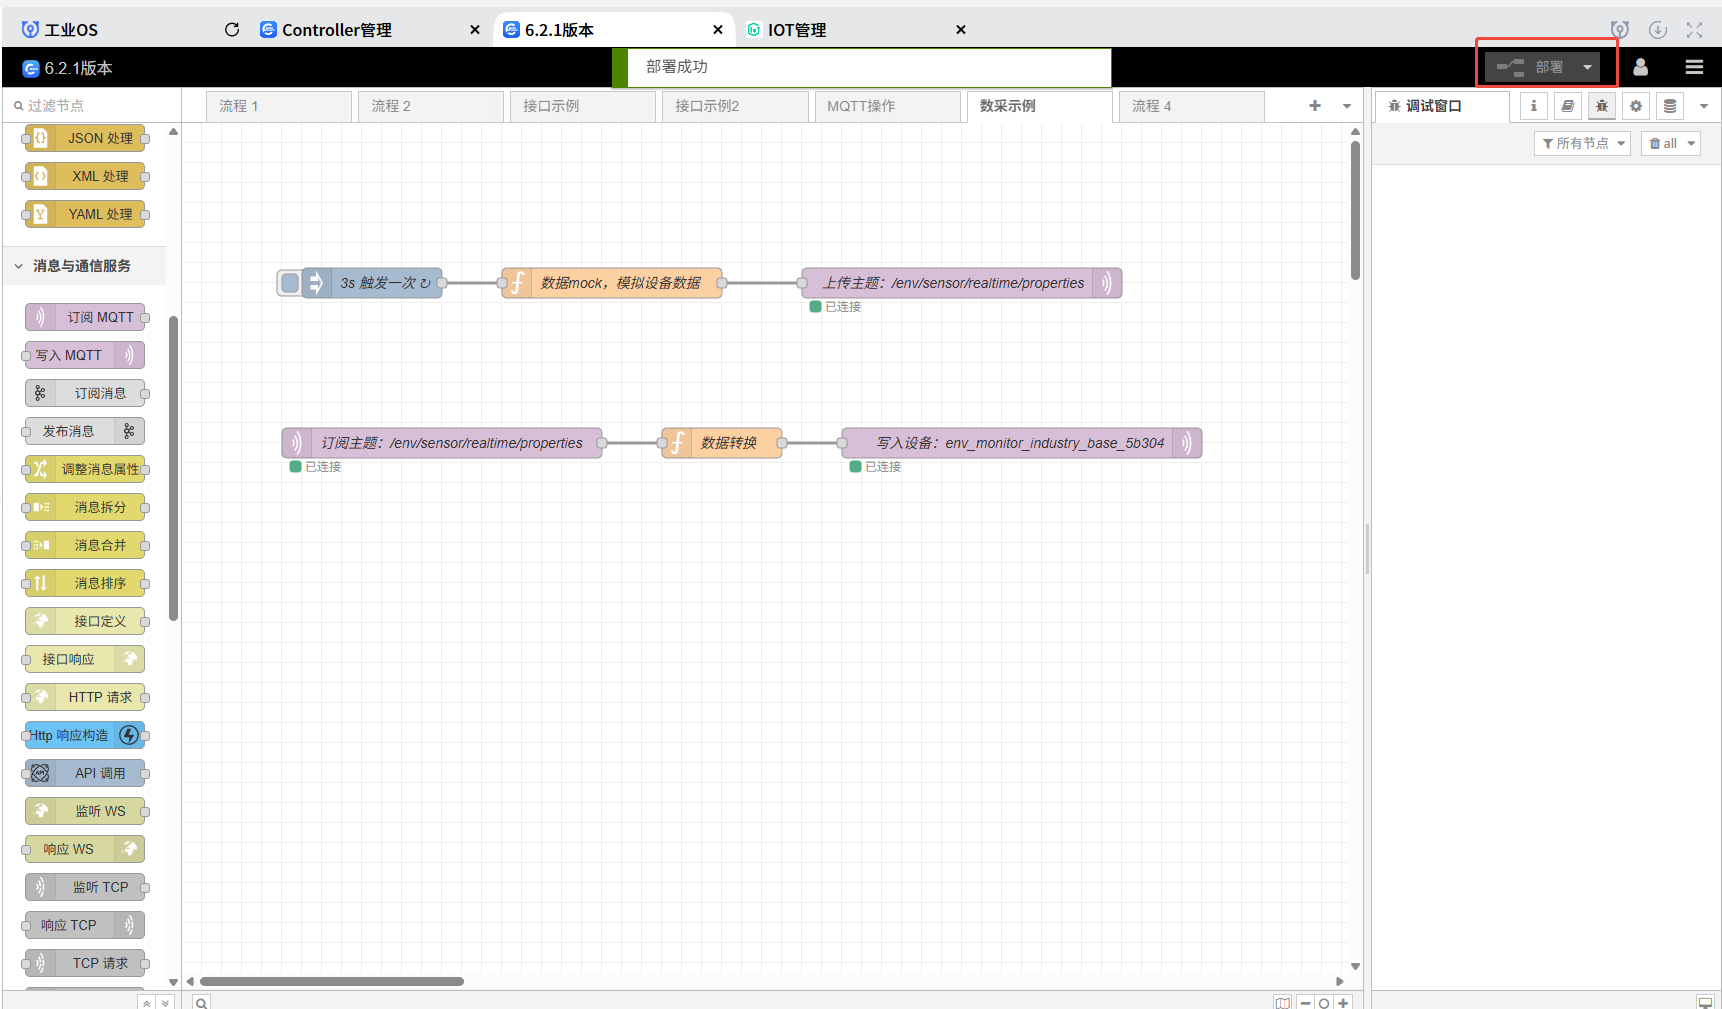Open the hamburger main menu
Image resolution: width=1722 pixels, height=1009 pixels.
pyautogui.click(x=1694, y=67)
